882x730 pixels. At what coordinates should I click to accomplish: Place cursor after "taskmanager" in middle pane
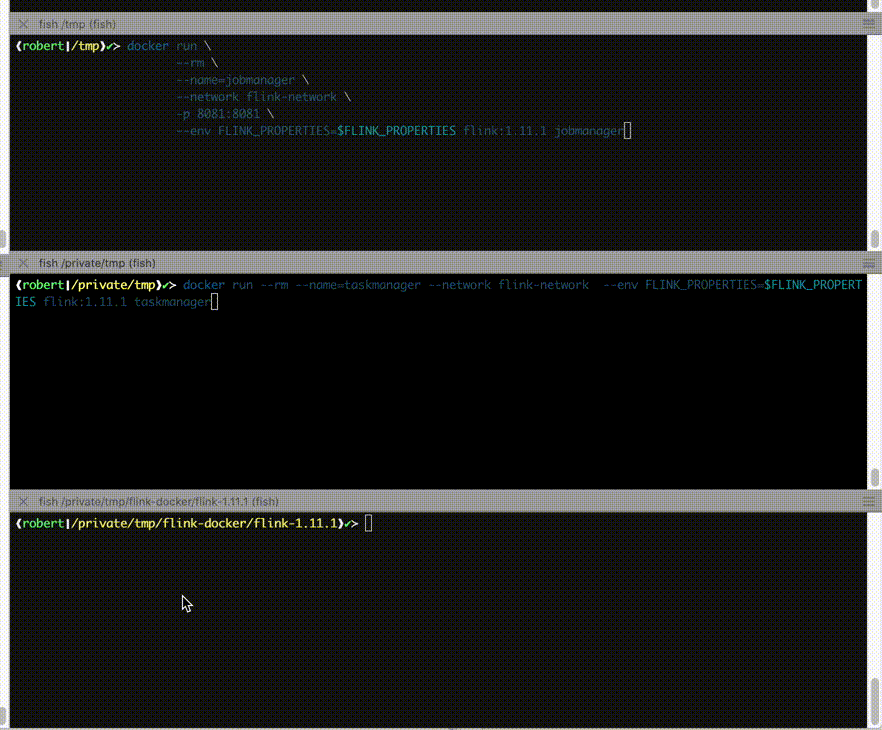tap(214, 302)
